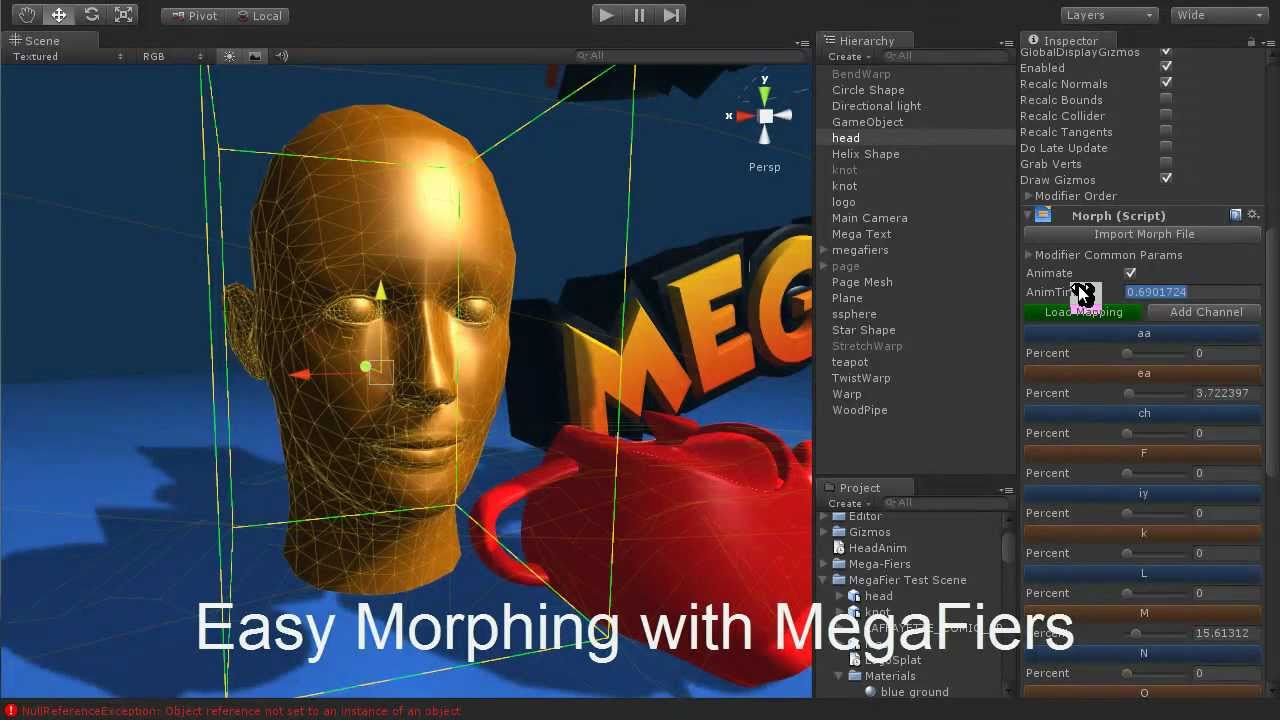Click the 'ch' channel header bar
The width and height of the screenshot is (1280, 720).
click(x=1143, y=413)
